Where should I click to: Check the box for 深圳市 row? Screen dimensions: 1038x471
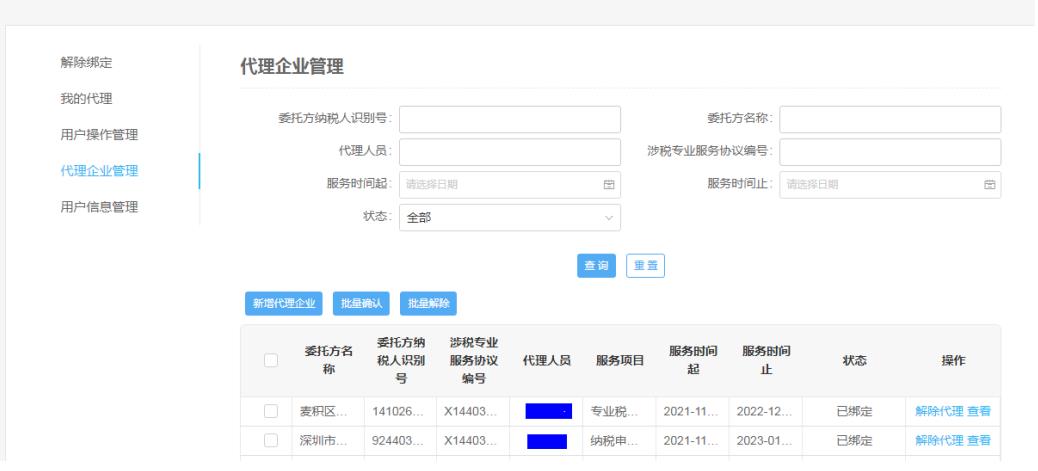[270, 441]
